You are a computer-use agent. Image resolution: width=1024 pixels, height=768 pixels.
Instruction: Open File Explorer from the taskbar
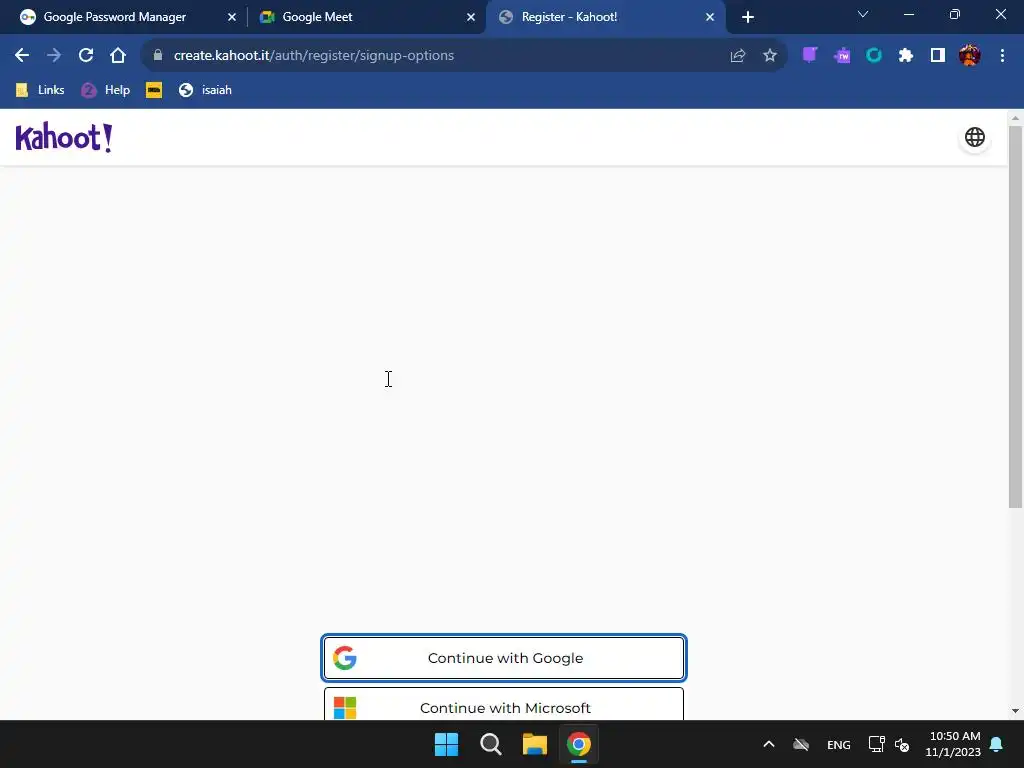(535, 744)
